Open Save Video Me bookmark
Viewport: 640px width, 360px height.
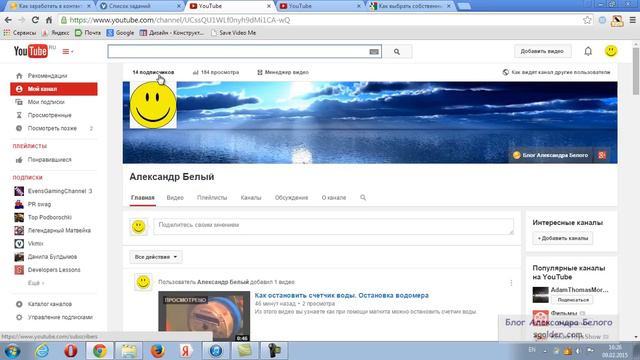233,33
